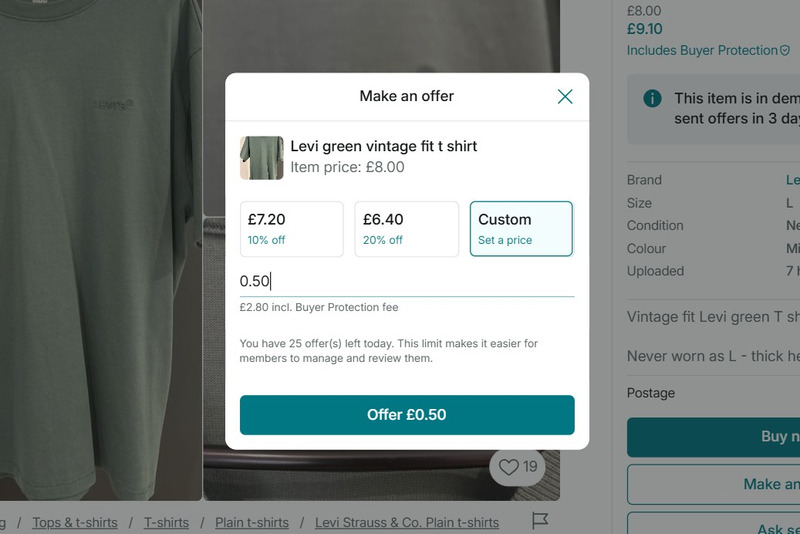Open the Tops & t-shirts breadcrumb
The height and width of the screenshot is (534, 800).
tap(74, 522)
